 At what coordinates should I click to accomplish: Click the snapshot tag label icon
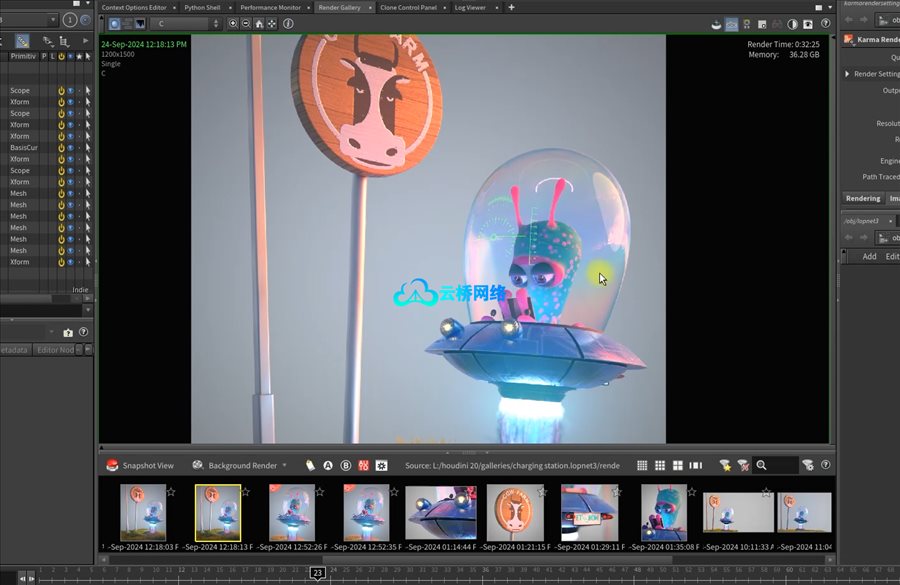(x=310, y=465)
